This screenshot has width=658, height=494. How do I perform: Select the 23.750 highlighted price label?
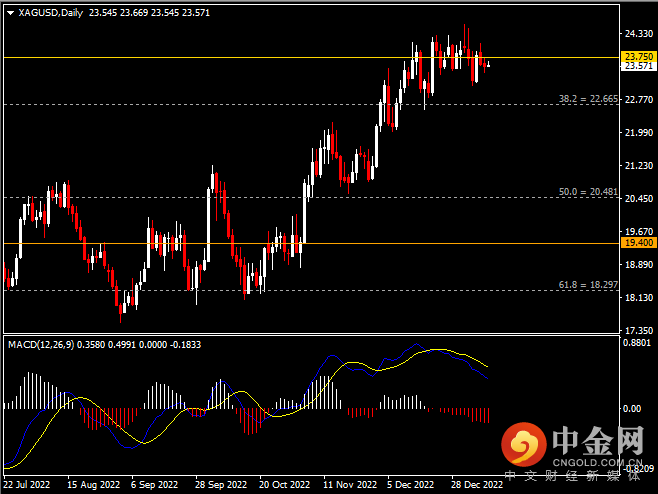[x=637, y=57]
